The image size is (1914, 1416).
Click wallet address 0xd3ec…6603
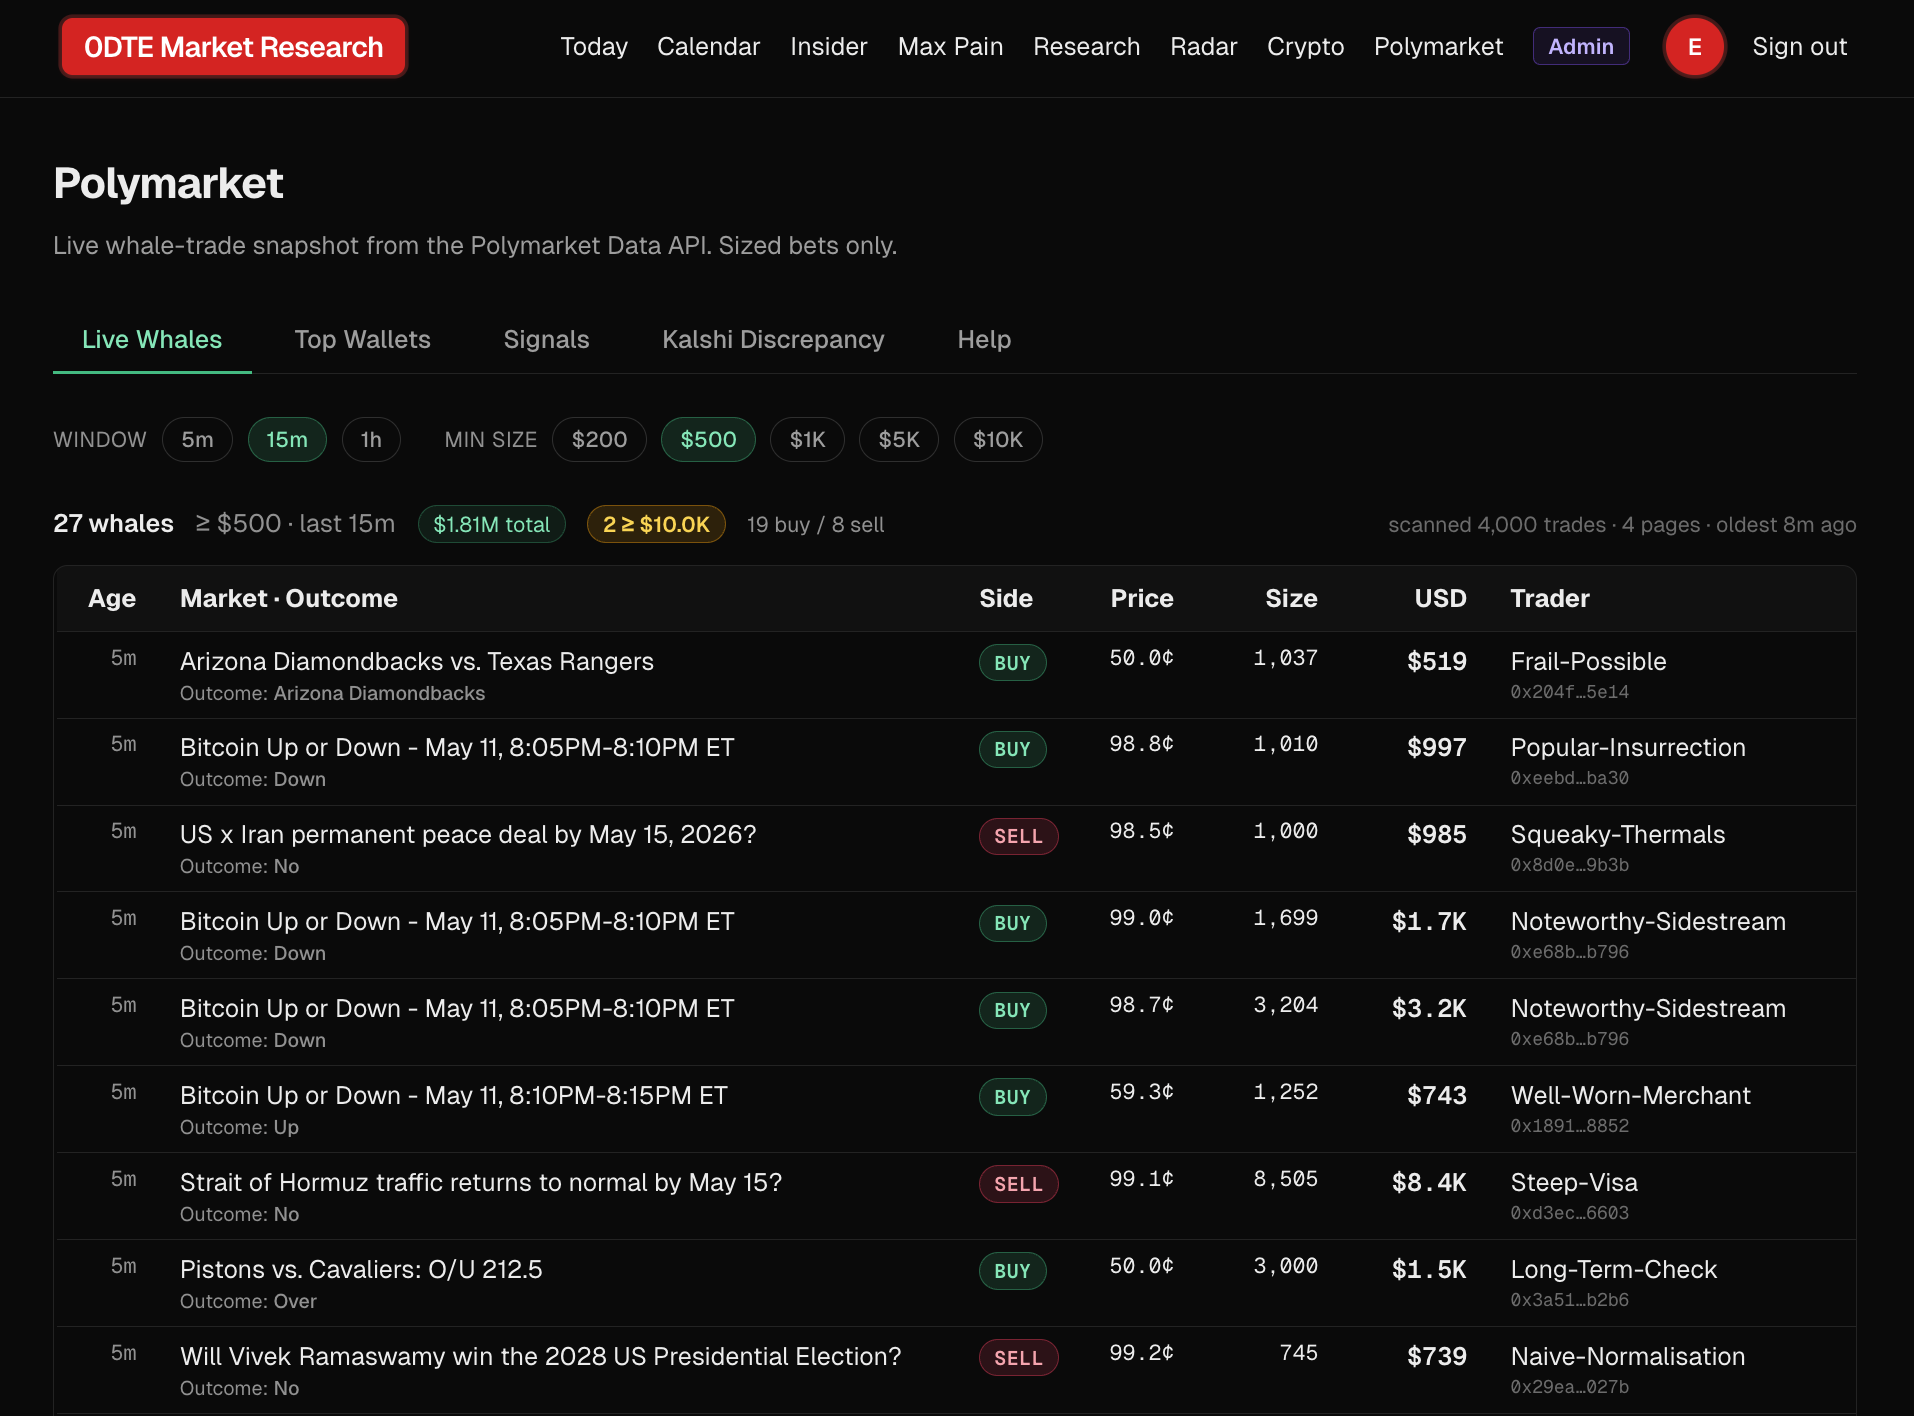[1569, 1213]
